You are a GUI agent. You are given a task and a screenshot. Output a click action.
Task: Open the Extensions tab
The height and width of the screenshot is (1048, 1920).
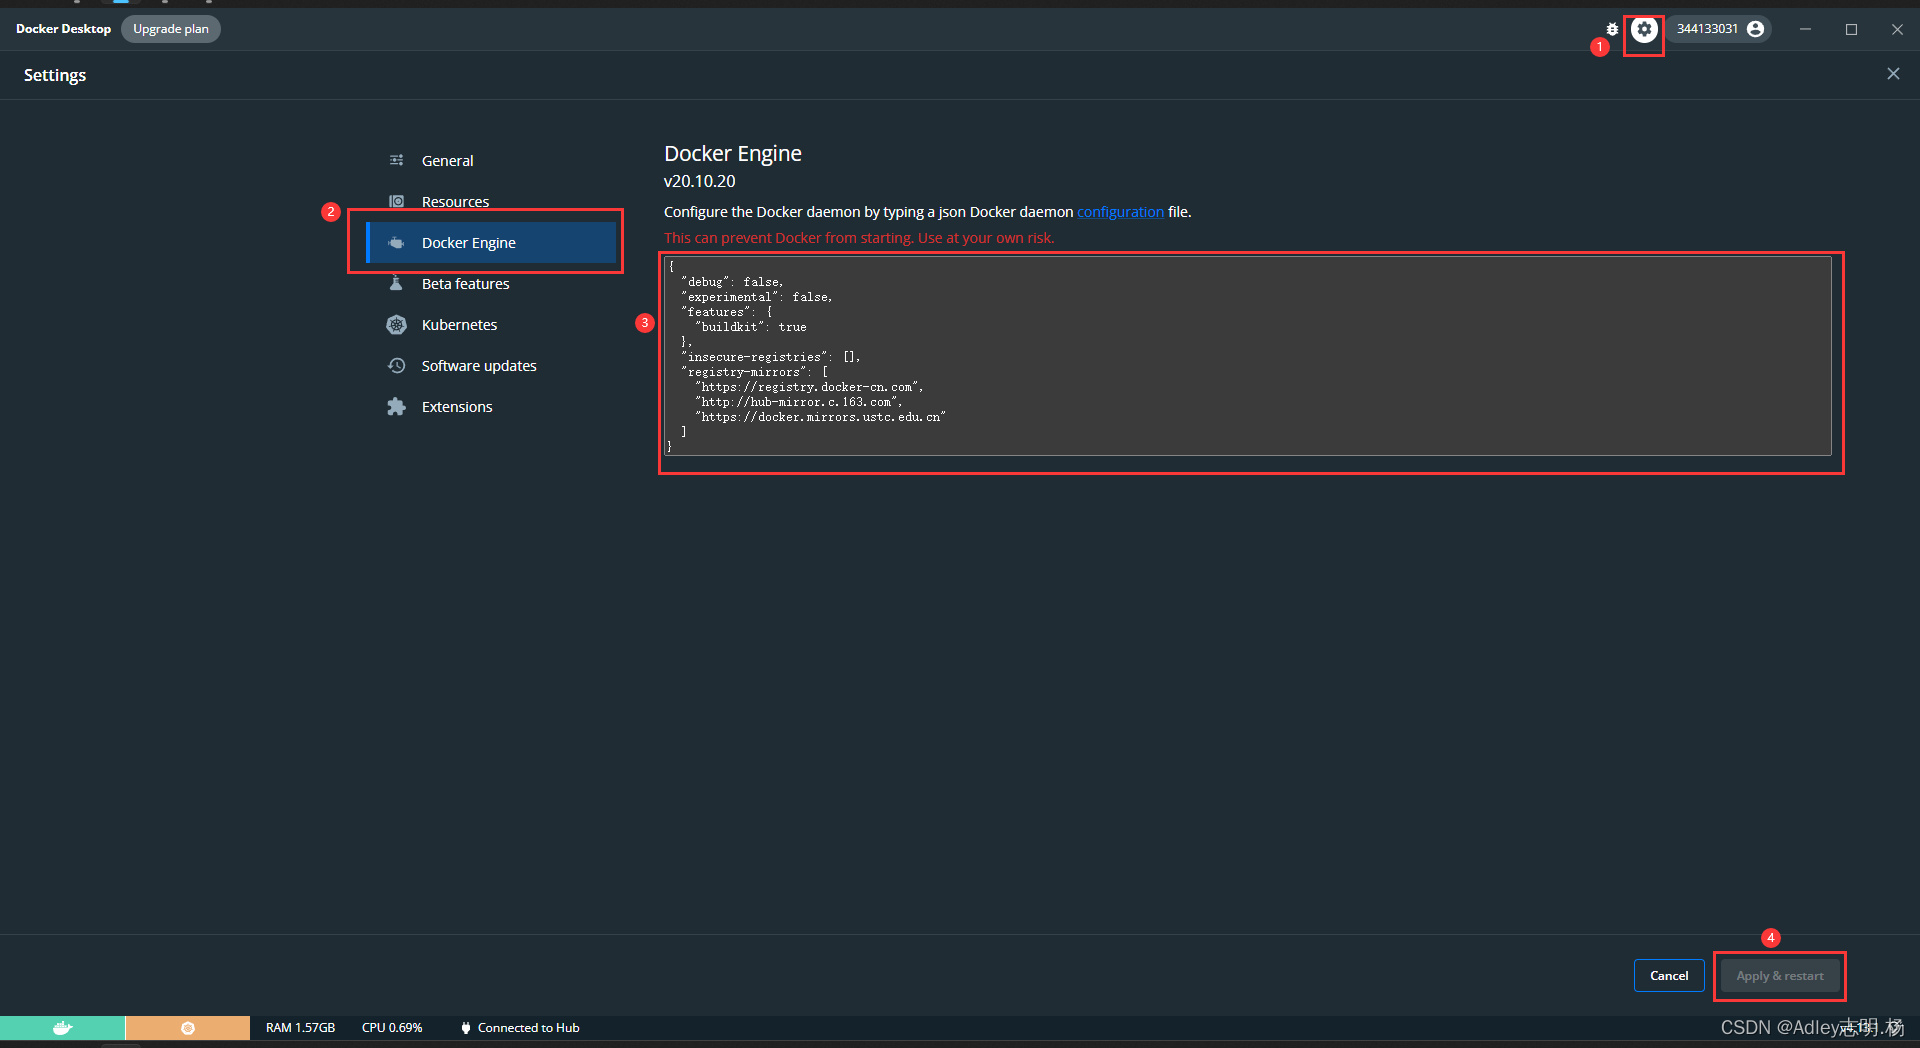tap(491, 406)
